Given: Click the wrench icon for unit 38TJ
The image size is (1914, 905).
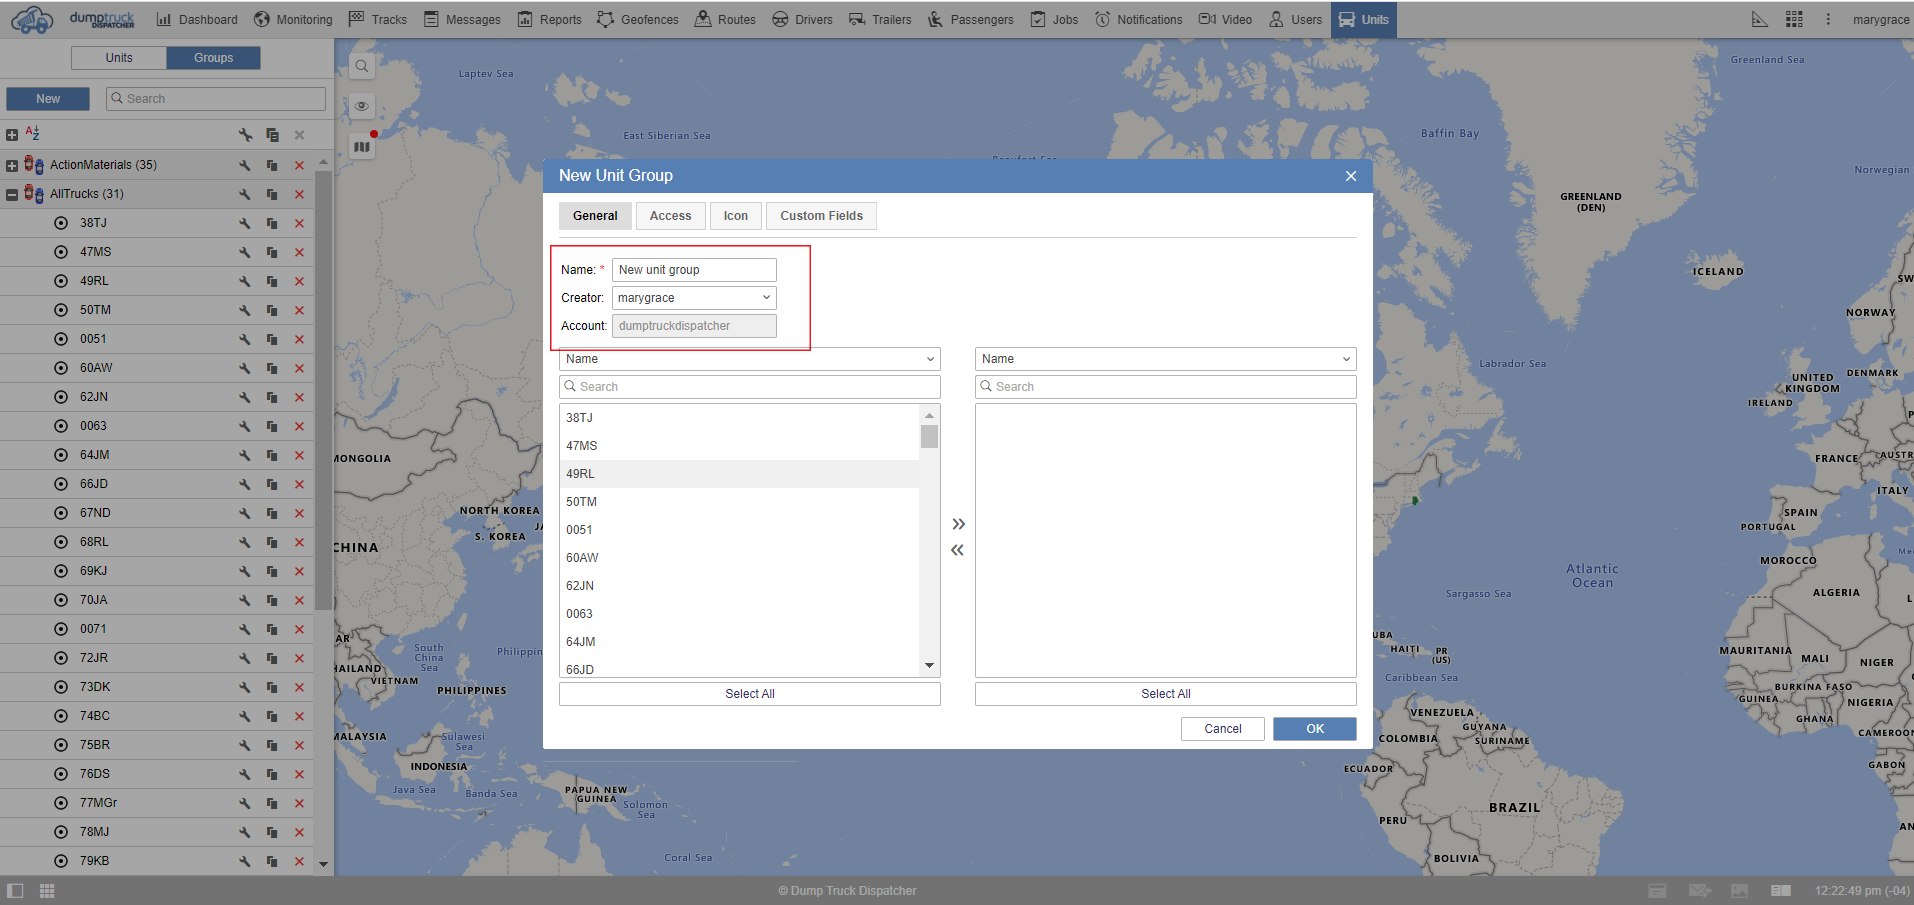Looking at the screenshot, I should point(244,223).
